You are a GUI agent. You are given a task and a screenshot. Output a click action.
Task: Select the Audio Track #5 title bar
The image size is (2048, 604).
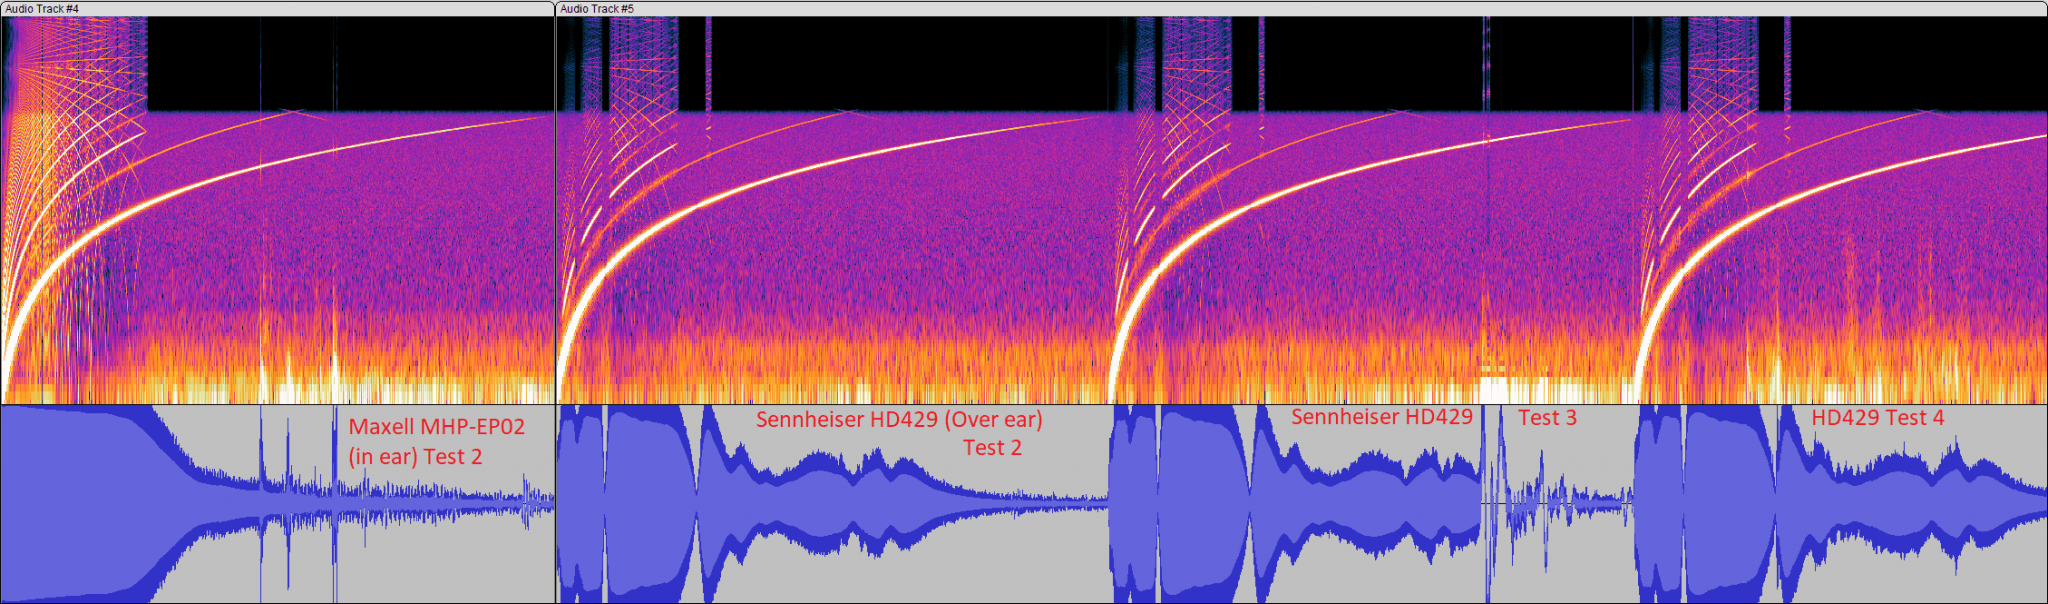[1301, 8]
